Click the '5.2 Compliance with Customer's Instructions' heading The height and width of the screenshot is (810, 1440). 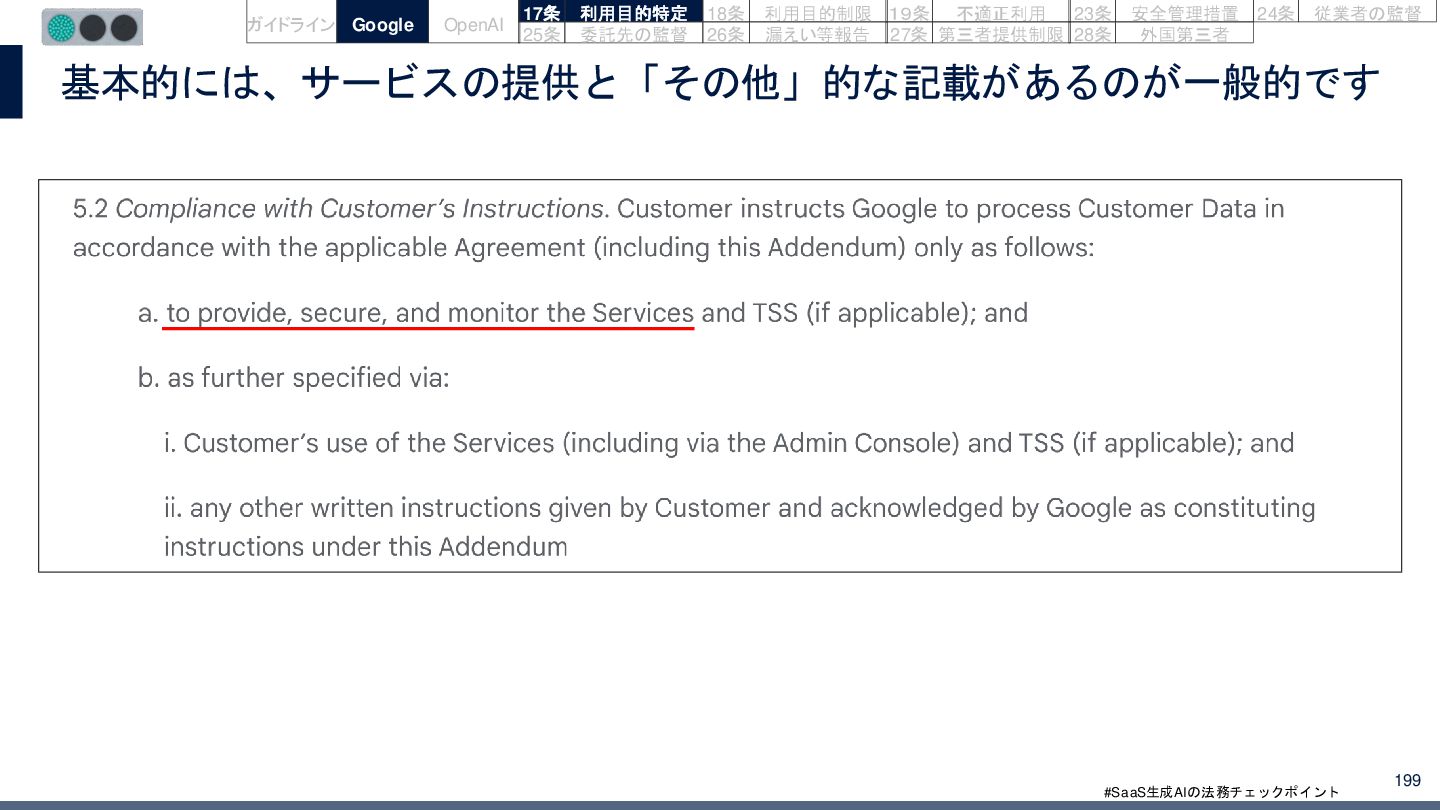tap(339, 209)
